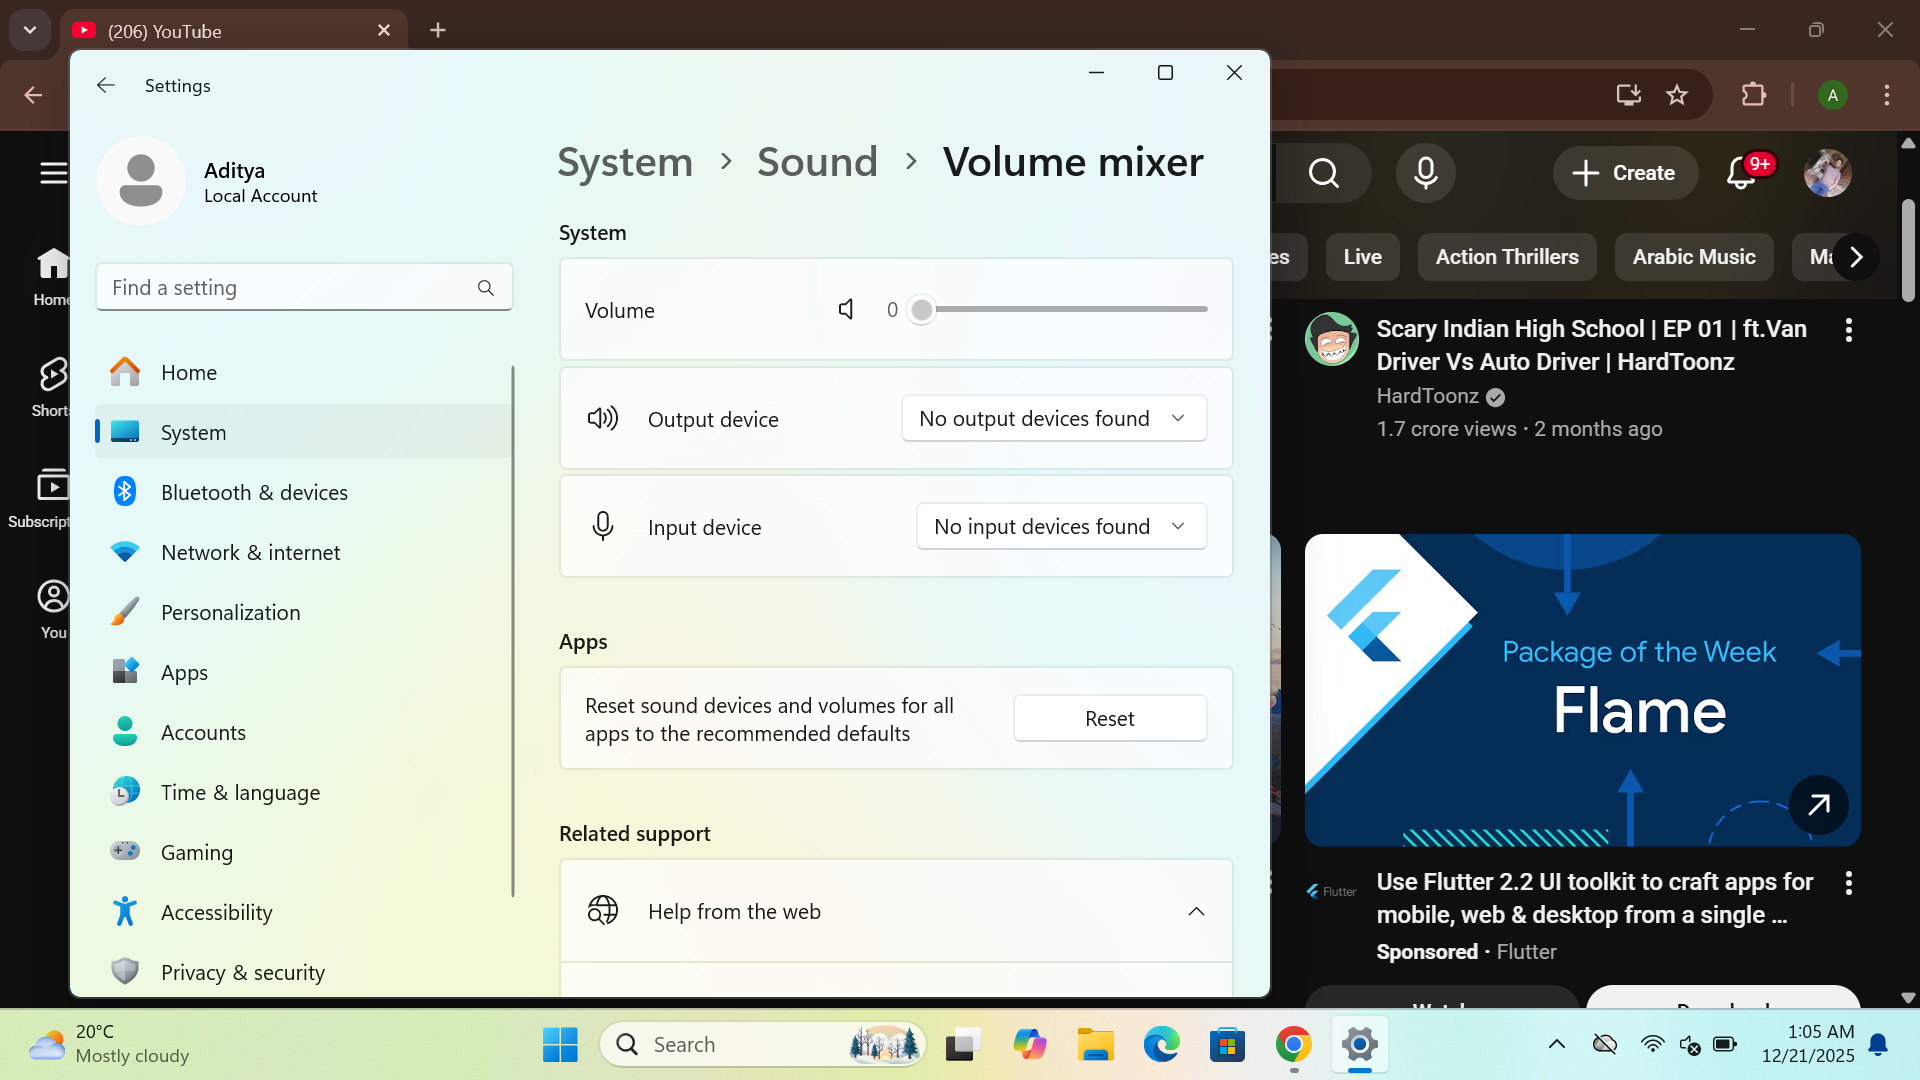Open Input device dropdown
The width and height of the screenshot is (1920, 1080).
pos(1061,527)
